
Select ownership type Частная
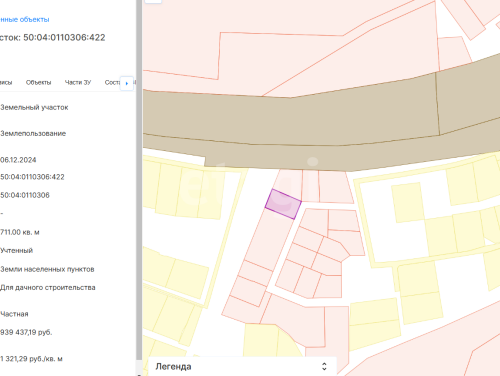[x=14, y=314]
